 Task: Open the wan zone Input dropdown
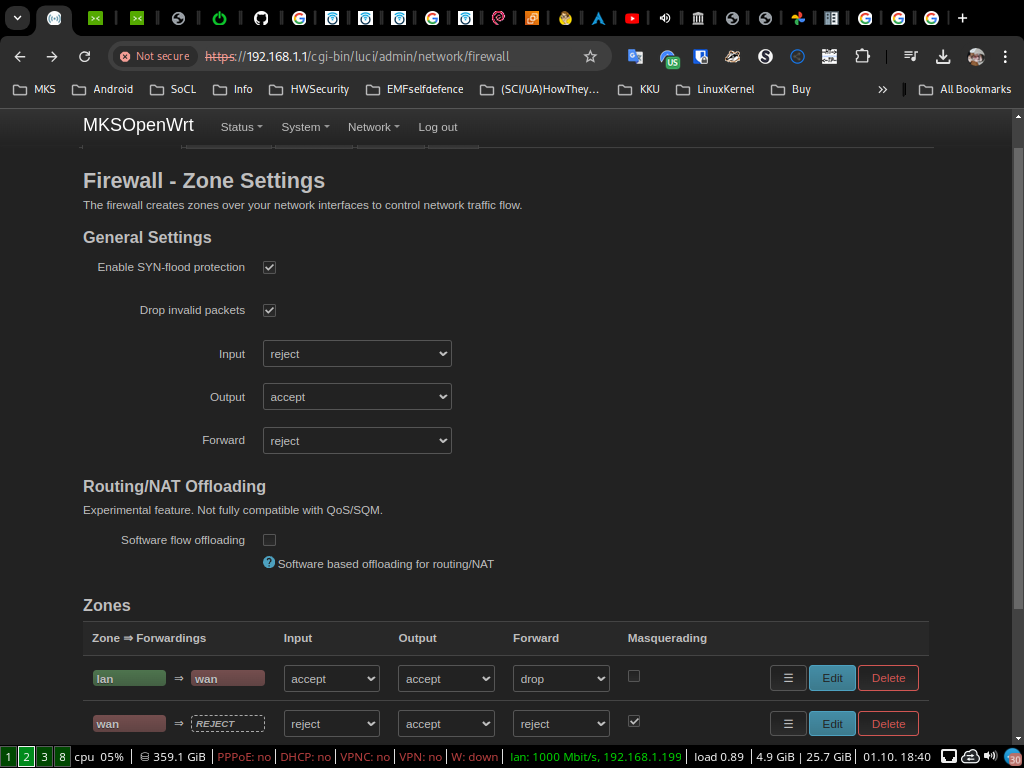332,724
